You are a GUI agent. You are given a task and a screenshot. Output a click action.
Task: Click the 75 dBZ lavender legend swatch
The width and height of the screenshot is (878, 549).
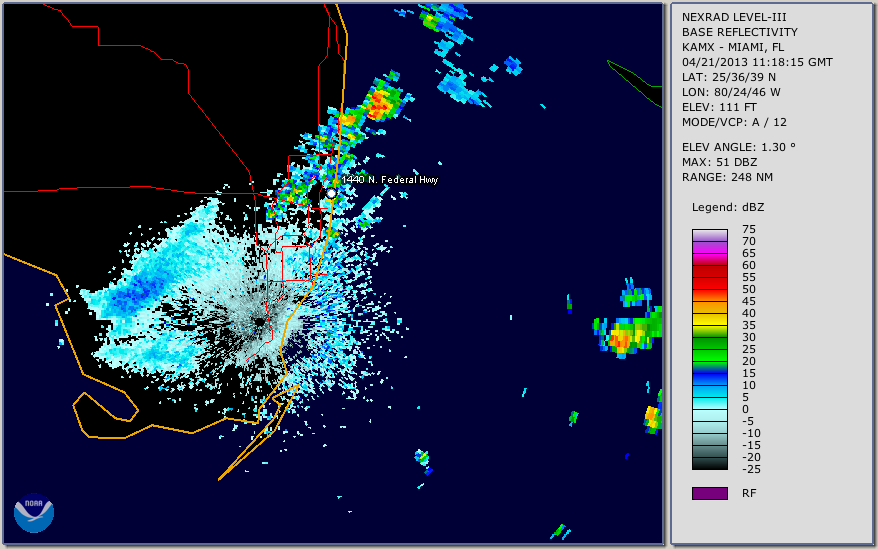point(709,235)
